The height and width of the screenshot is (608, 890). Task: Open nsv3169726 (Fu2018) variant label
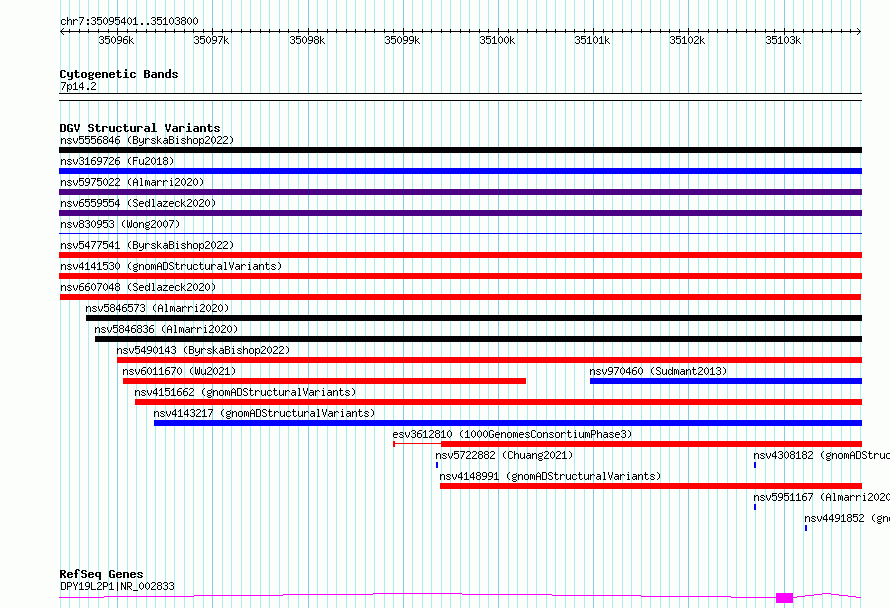point(117,161)
